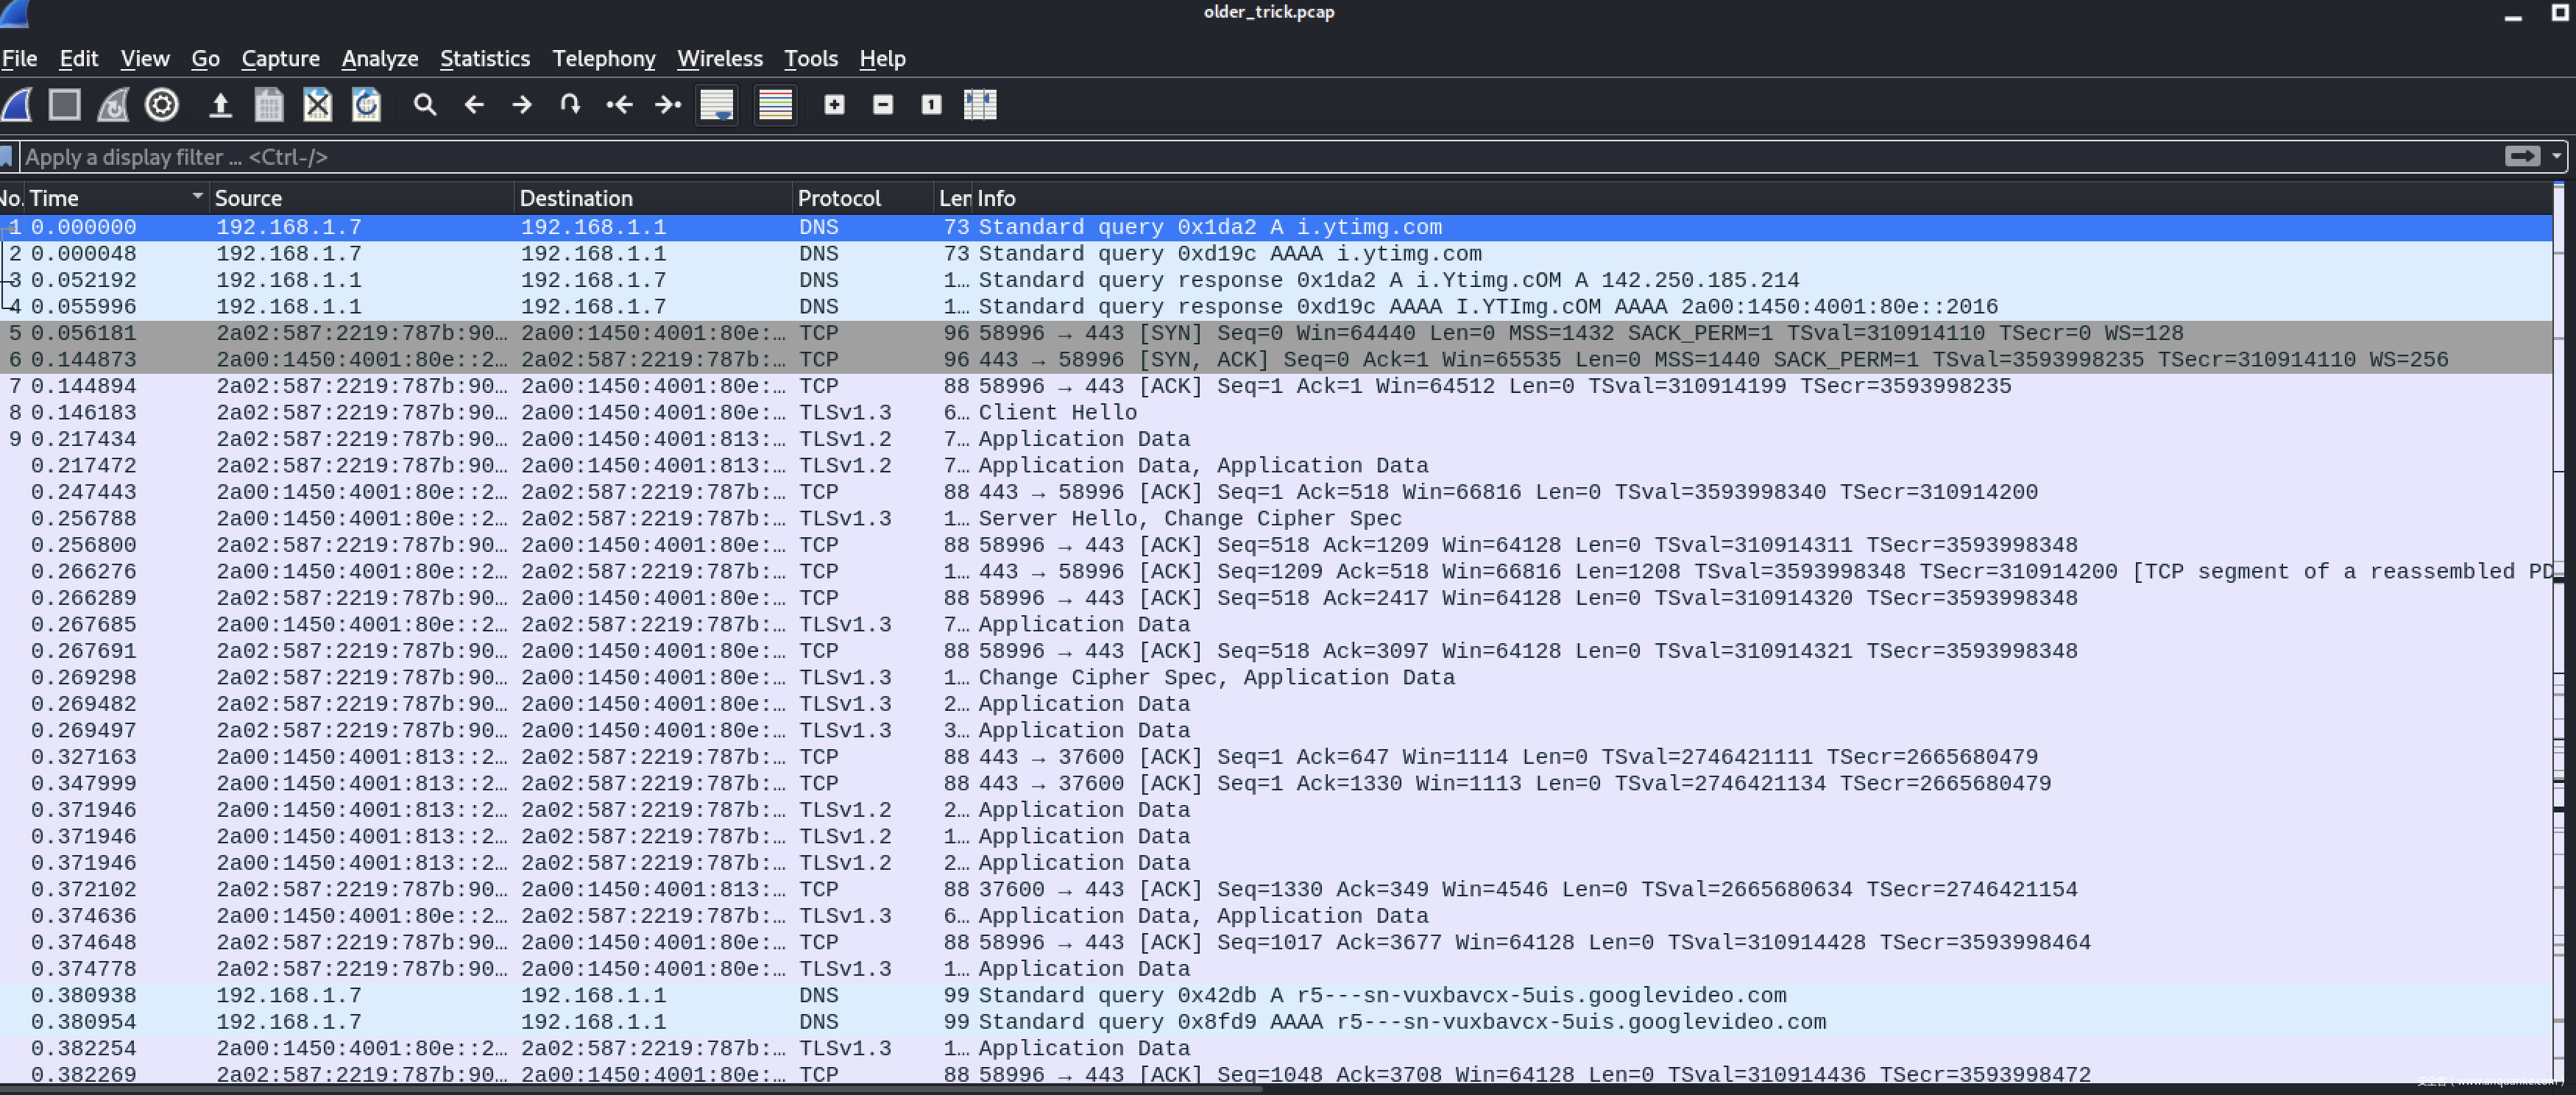Stop the packet capture
This screenshot has height=1095, width=2576.
coord(64,105)
